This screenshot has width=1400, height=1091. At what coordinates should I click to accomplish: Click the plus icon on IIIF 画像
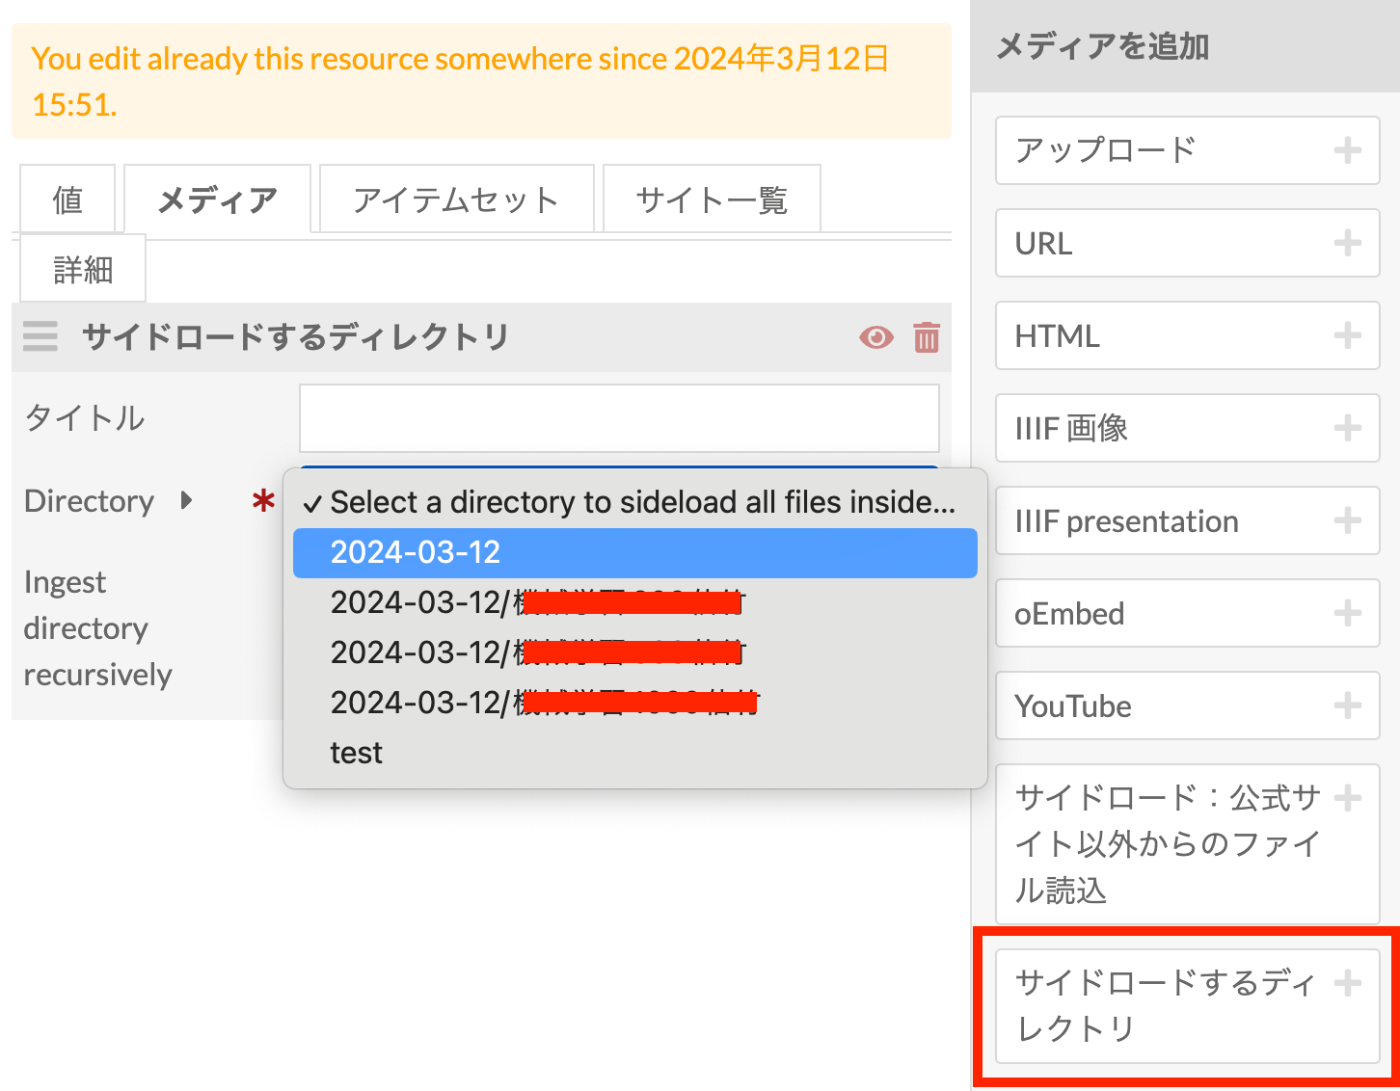(x=1347, y=429)
